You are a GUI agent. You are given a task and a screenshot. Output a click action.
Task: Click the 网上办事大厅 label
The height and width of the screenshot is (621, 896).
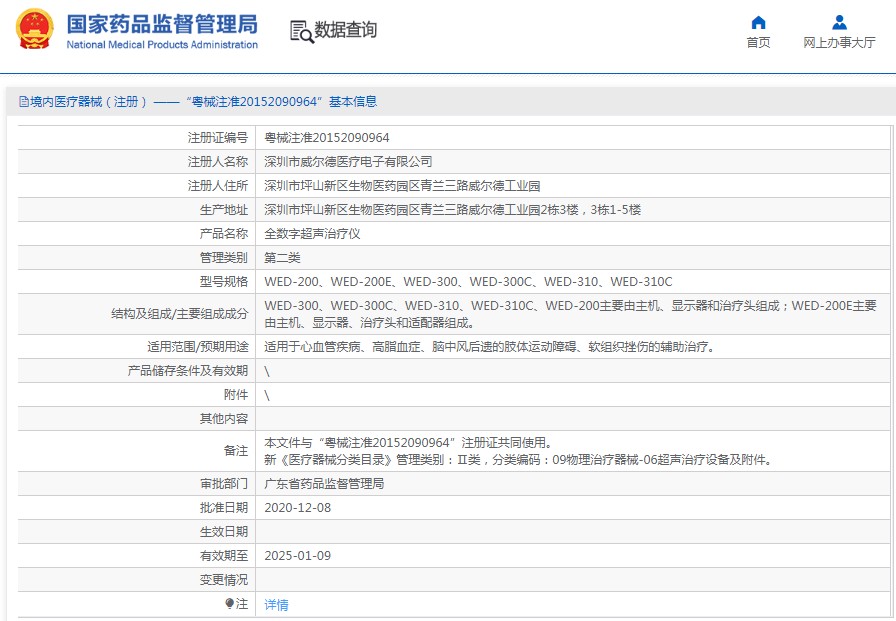(x=839, y=42)
